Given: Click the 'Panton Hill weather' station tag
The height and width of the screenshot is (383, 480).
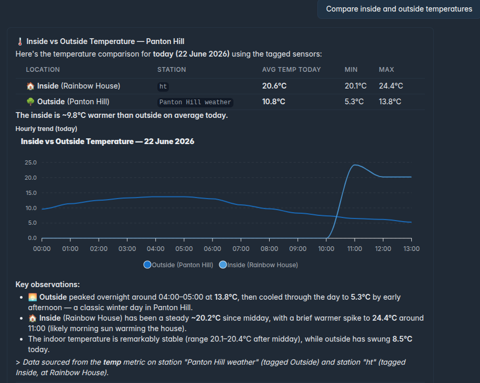Looking at the screenshot, I should click(195, 102).
